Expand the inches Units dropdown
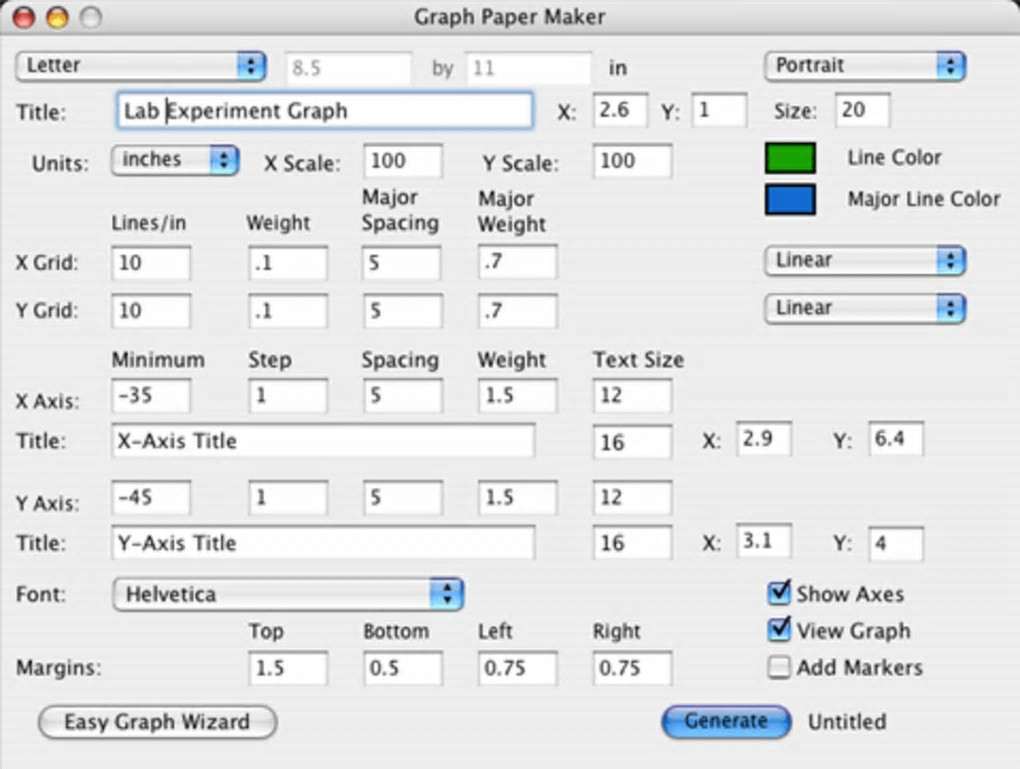 [x=174, y=160]
